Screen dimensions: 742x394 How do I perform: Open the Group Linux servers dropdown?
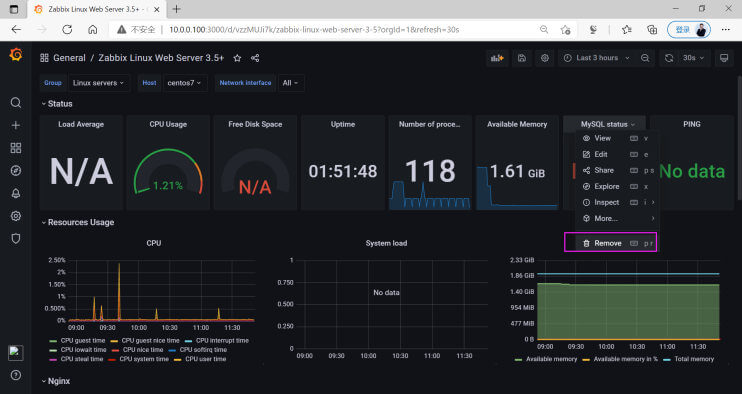98,83
